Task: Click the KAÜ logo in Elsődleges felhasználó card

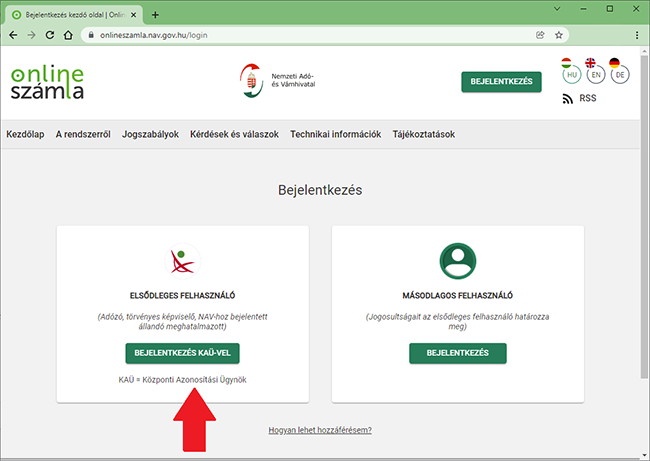Action: (182, 261)
